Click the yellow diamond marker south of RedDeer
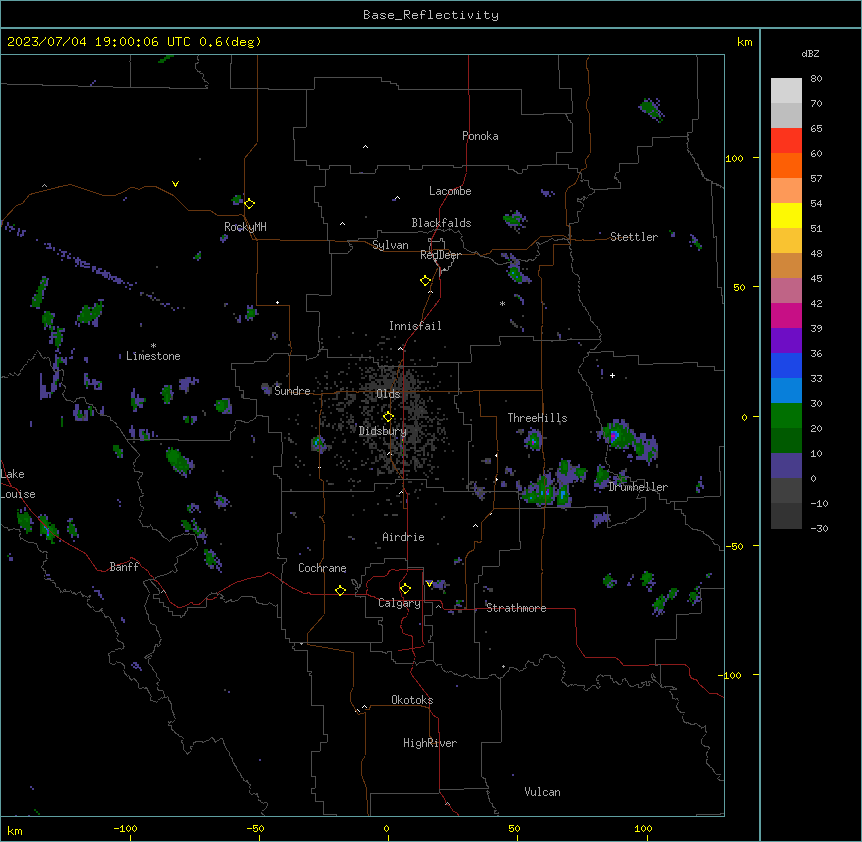 pyautogui.click(x=426, y=281)
